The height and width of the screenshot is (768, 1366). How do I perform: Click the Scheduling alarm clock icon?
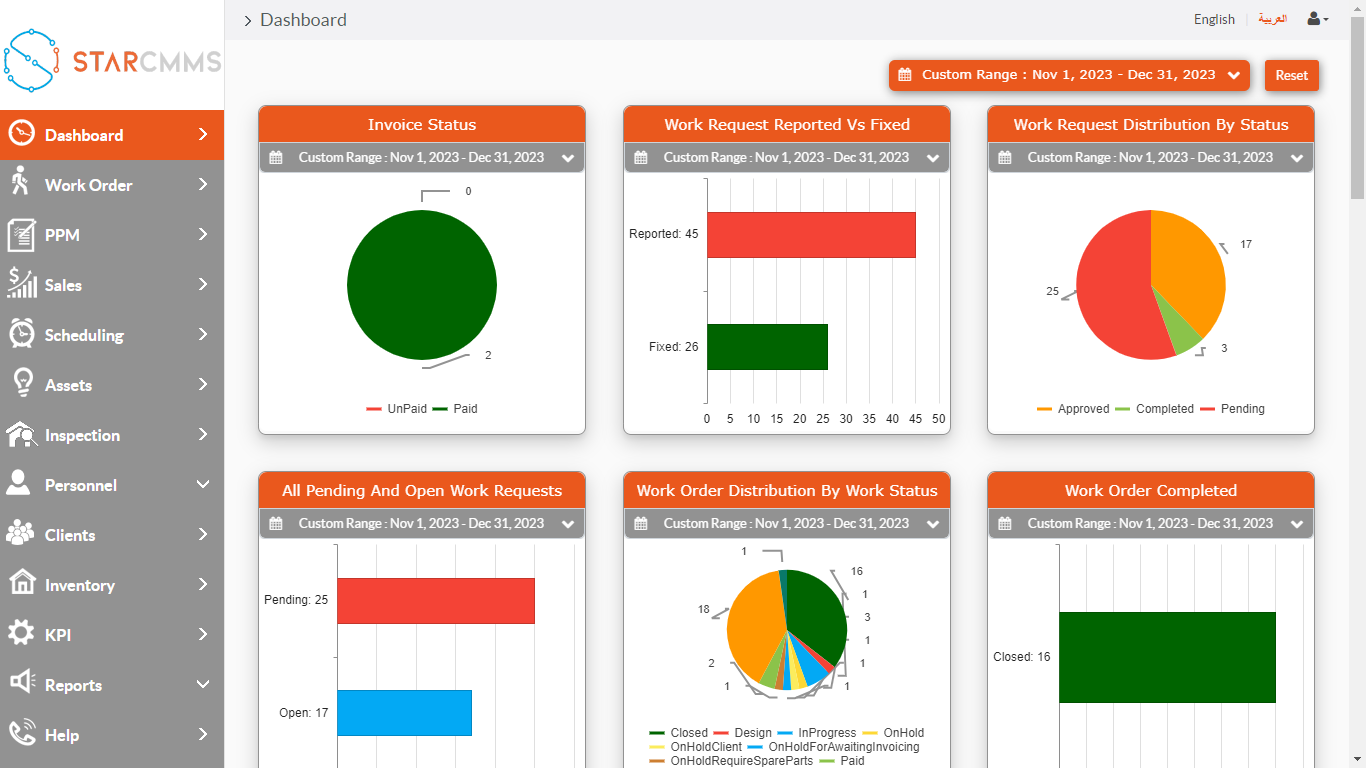(21, 334)
